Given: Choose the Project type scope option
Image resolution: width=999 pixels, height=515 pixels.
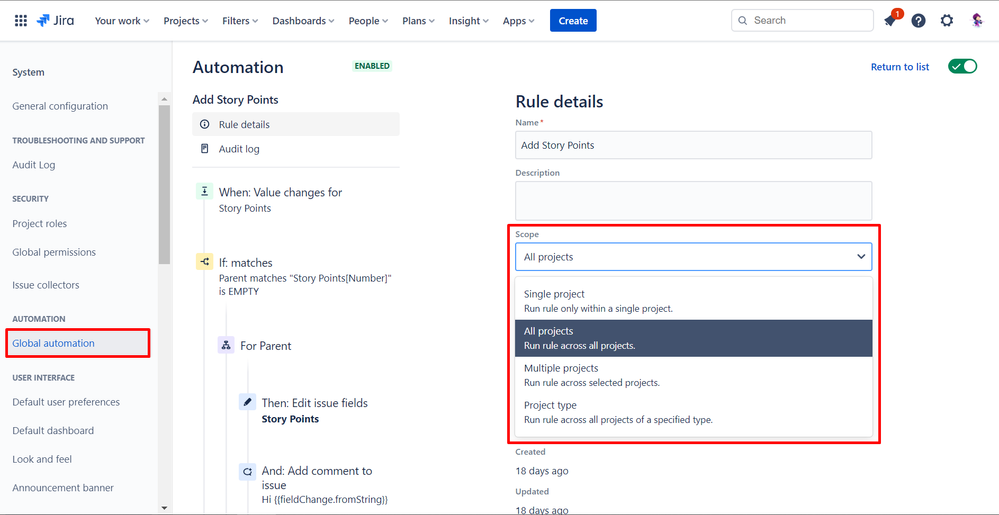Looking at the screenshot, I should pos(693,412).
